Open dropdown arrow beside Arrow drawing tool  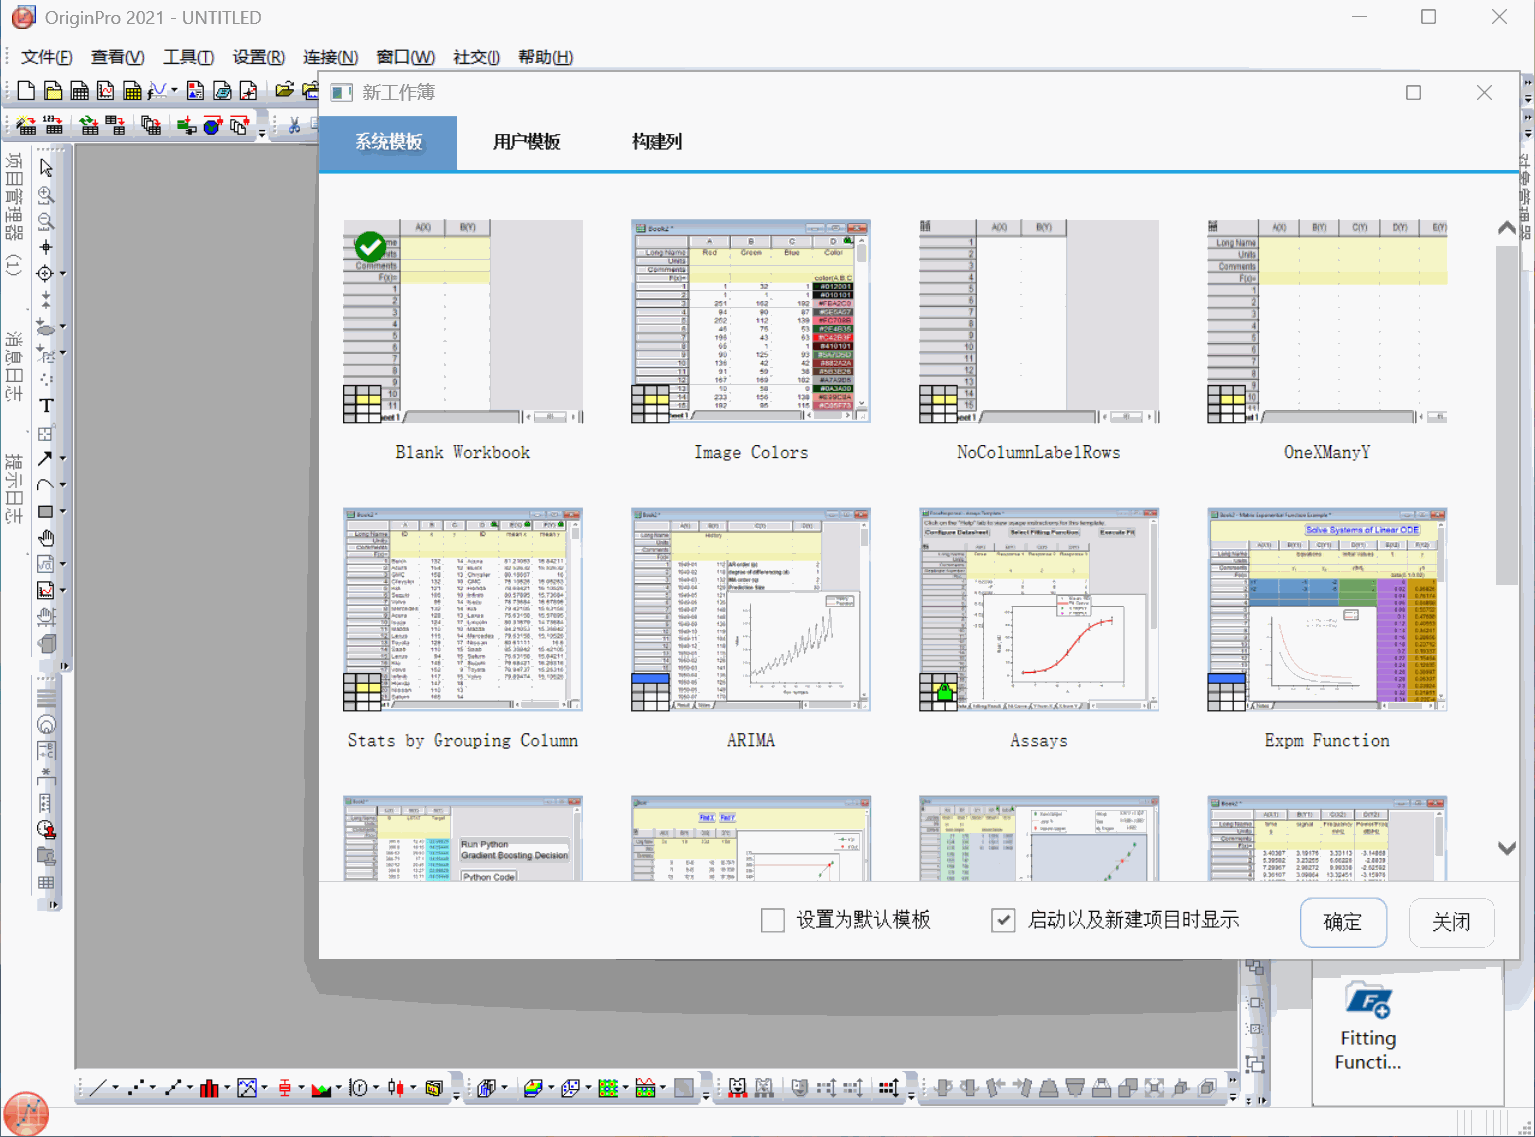tap(62, 458)
